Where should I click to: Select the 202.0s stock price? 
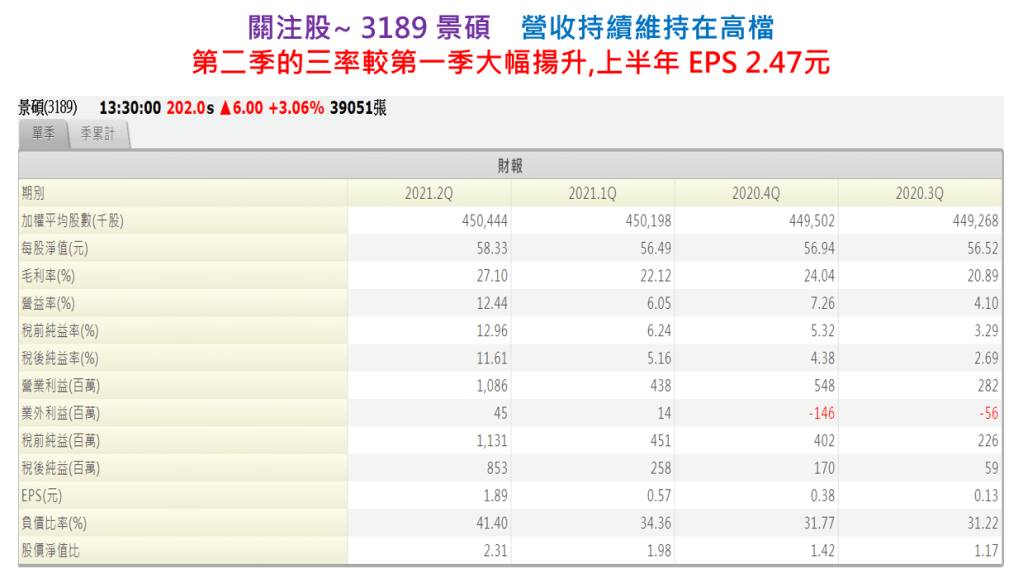coord(190,108)
